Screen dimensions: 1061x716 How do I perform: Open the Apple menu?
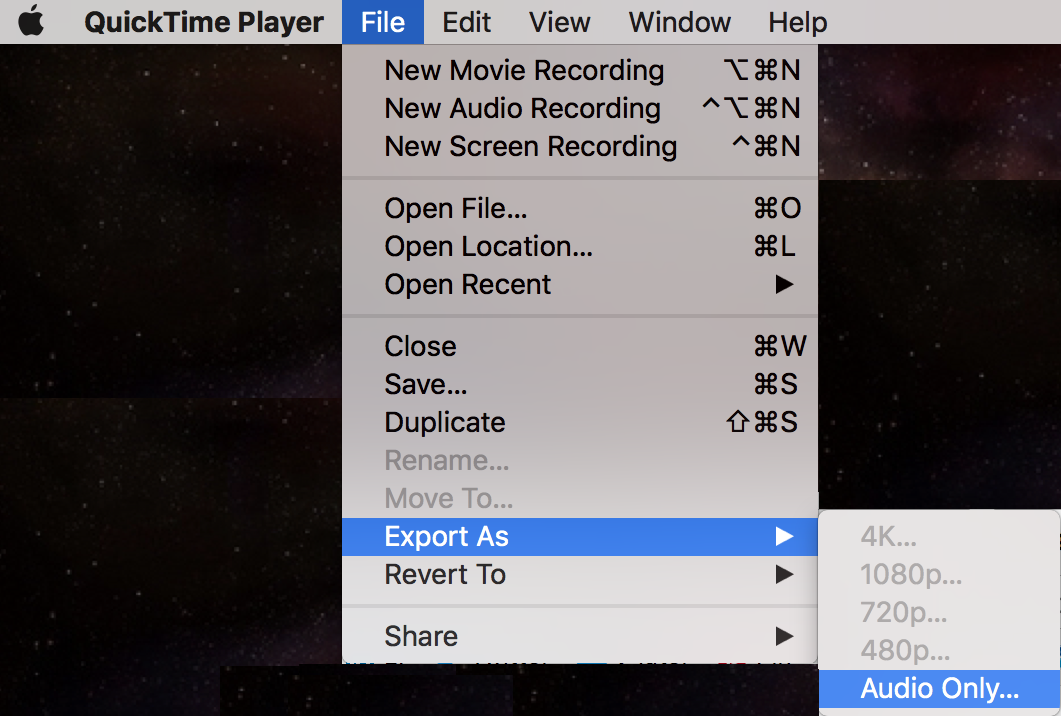tap(30, 22)
